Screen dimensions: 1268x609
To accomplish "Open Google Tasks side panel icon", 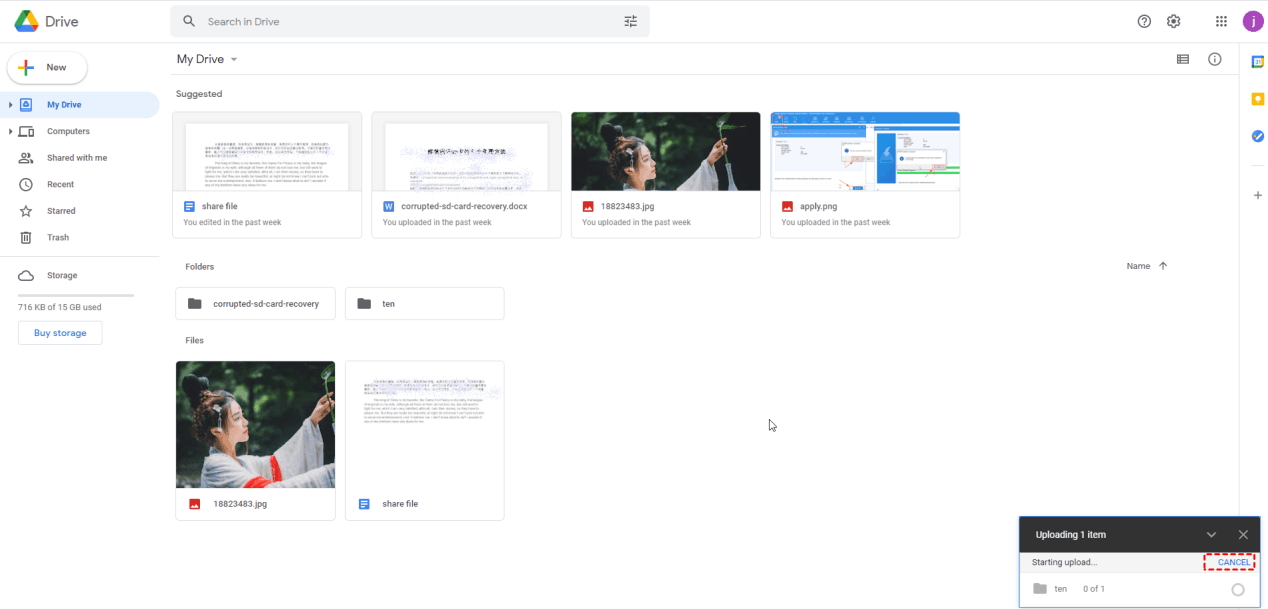I will point(1258,136).
